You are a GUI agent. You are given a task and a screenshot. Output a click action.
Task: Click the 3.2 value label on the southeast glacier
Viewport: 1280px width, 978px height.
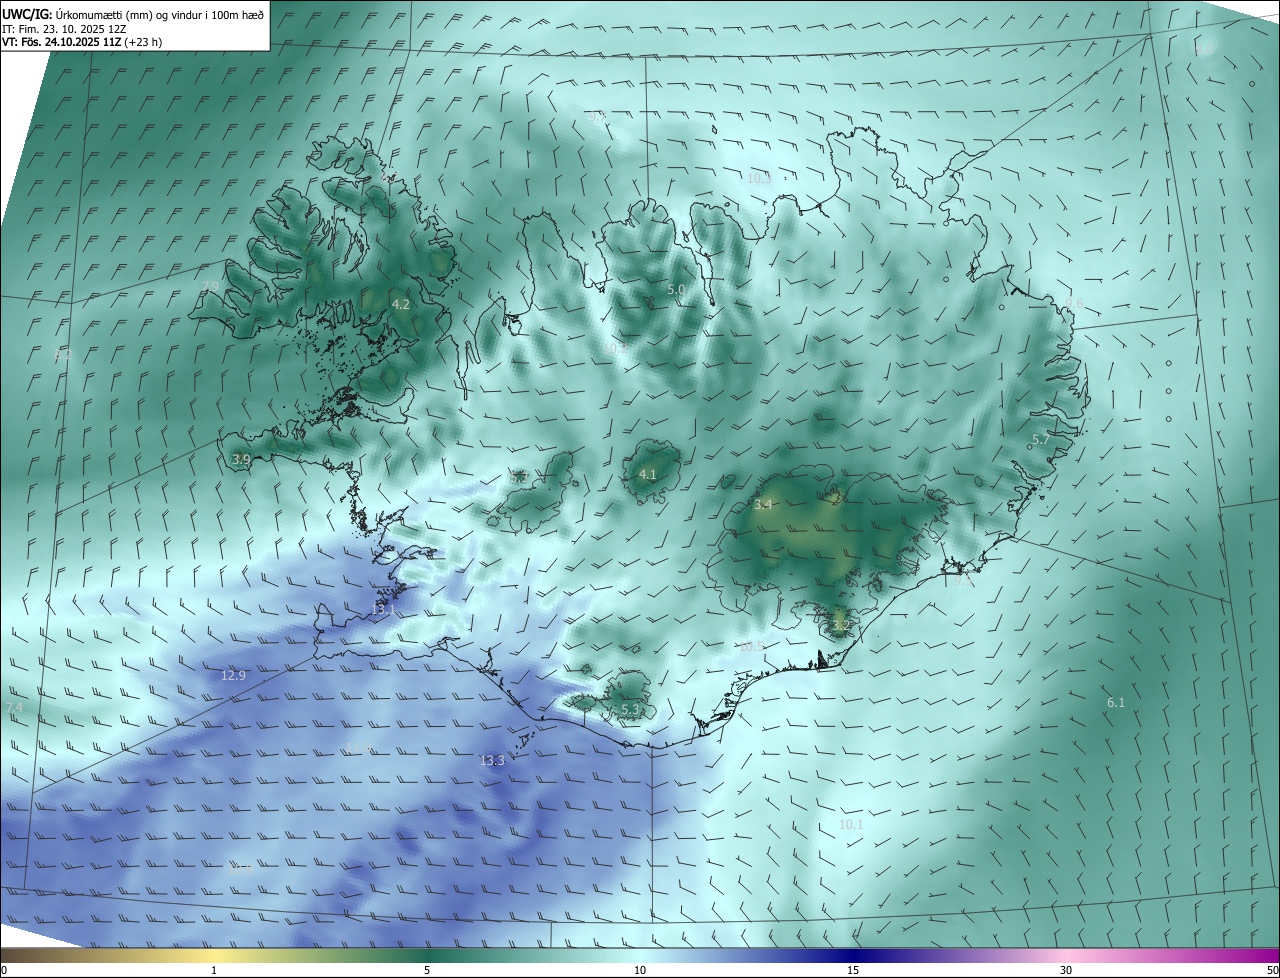point(841,625)
